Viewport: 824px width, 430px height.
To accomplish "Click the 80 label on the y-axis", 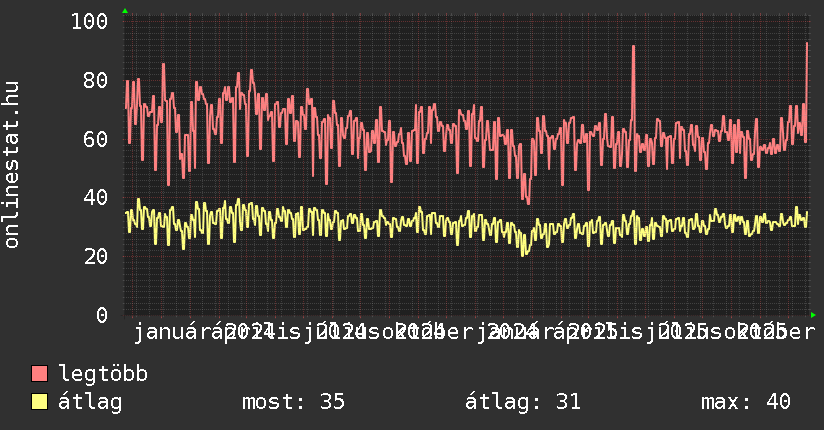I will 96,80.
